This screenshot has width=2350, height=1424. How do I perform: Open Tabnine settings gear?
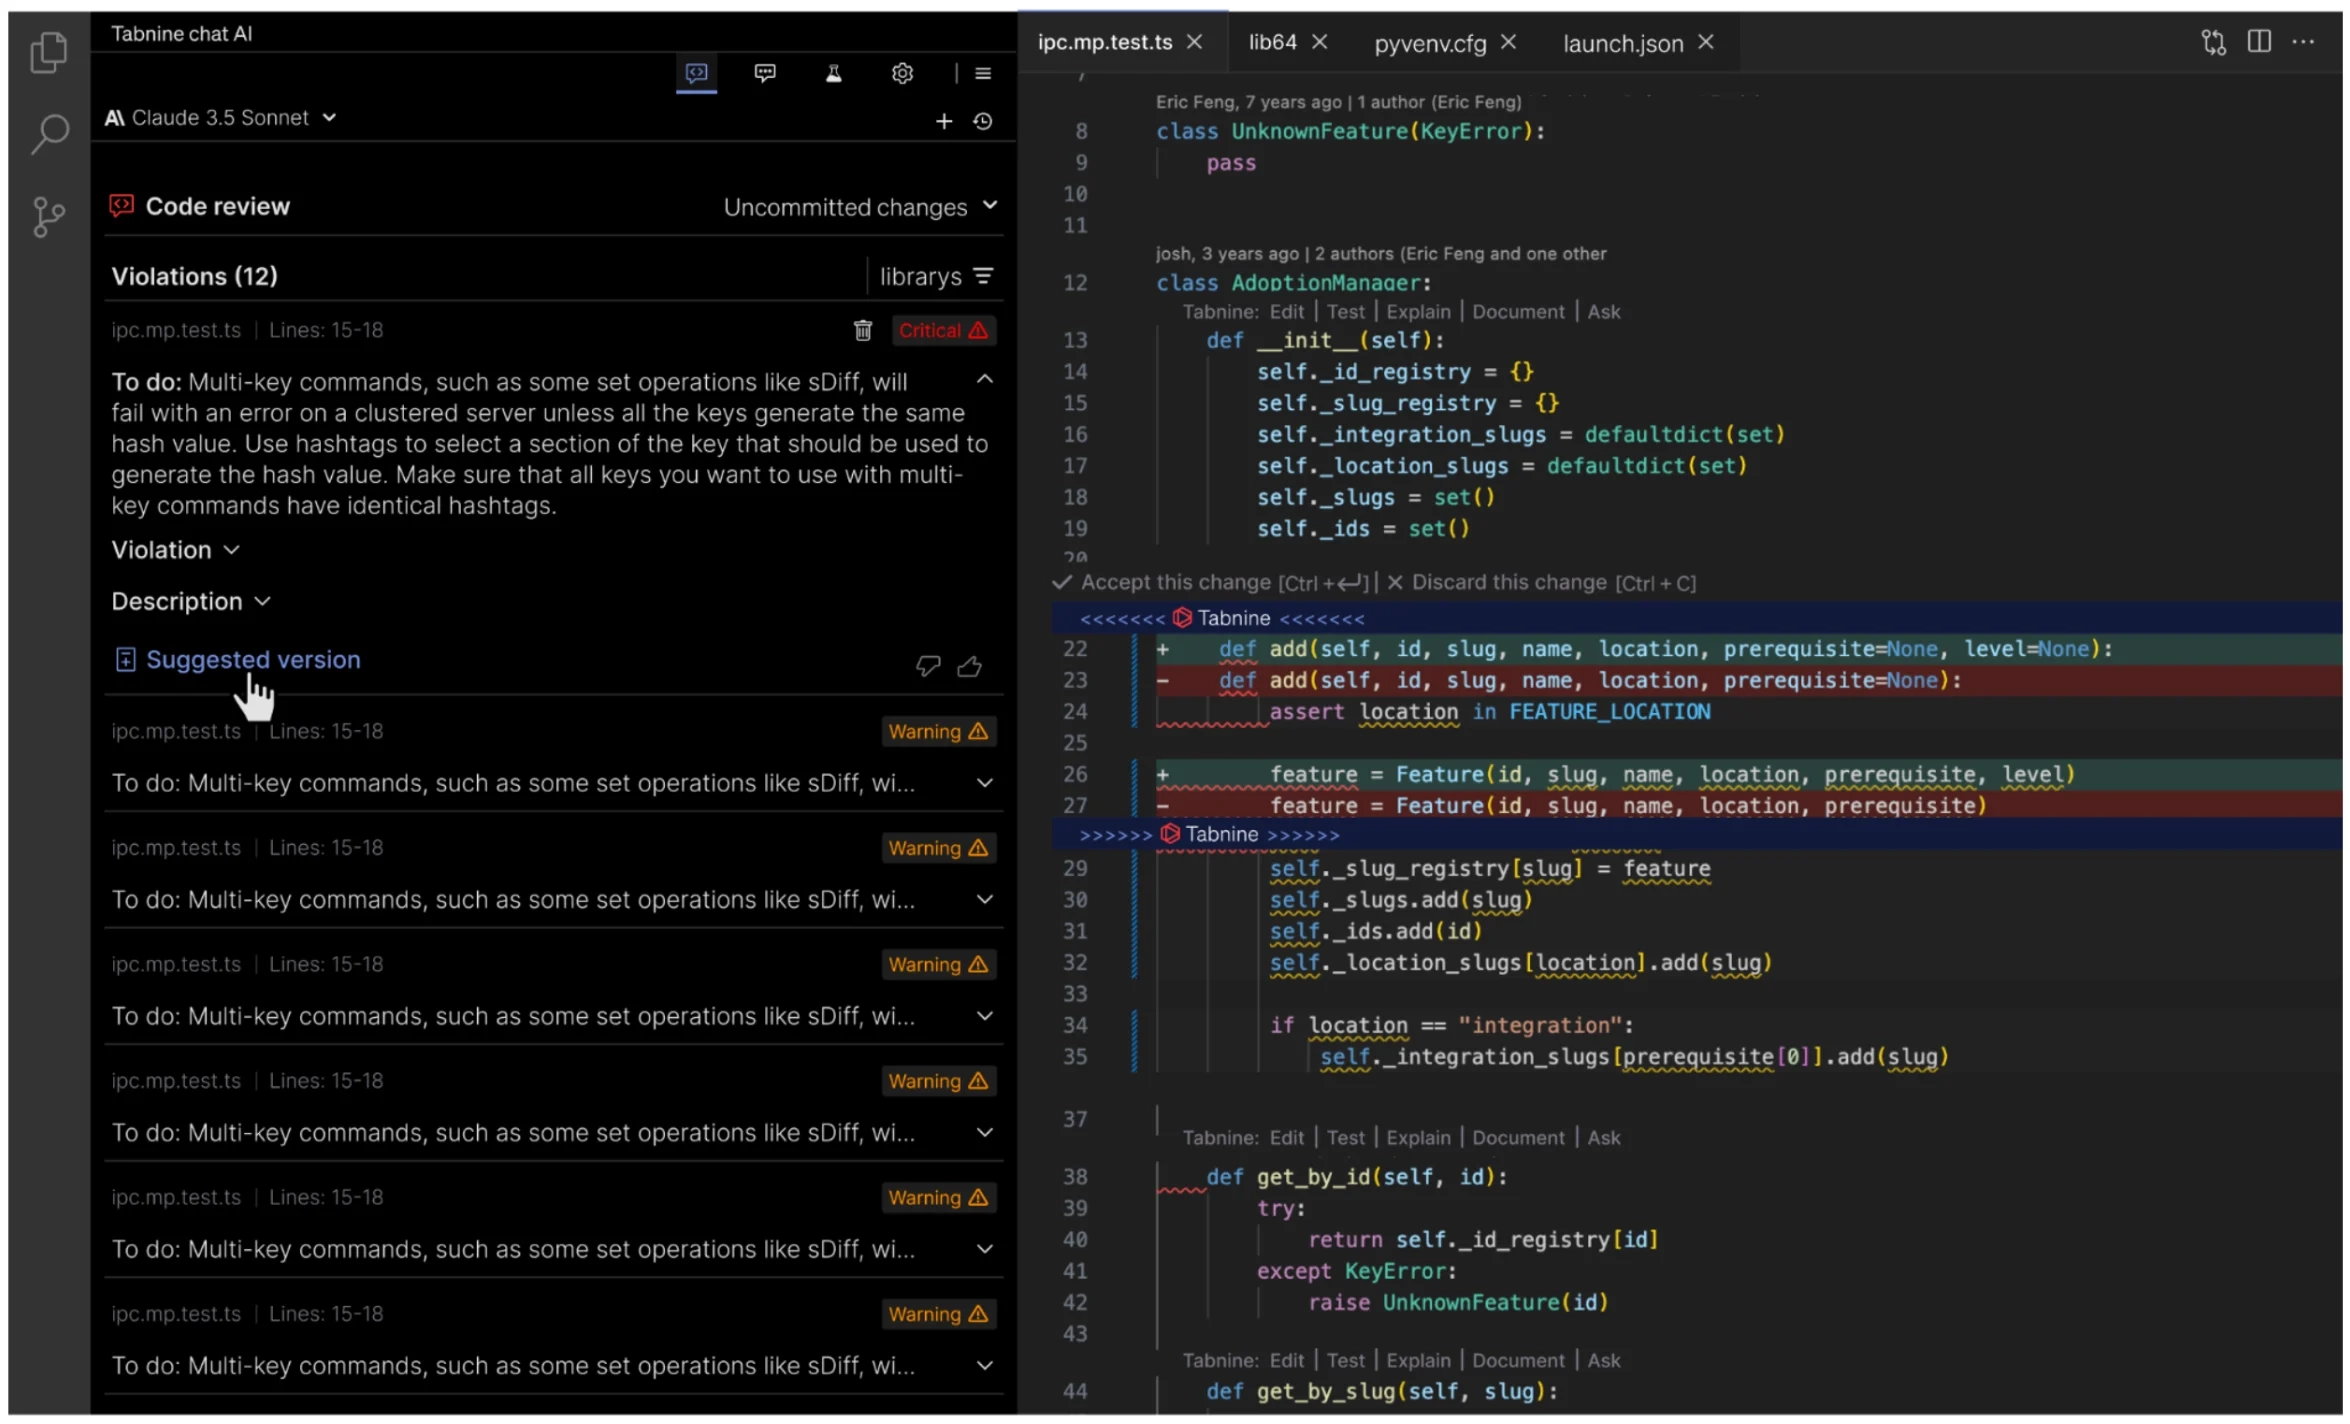[x=902, y=73]
